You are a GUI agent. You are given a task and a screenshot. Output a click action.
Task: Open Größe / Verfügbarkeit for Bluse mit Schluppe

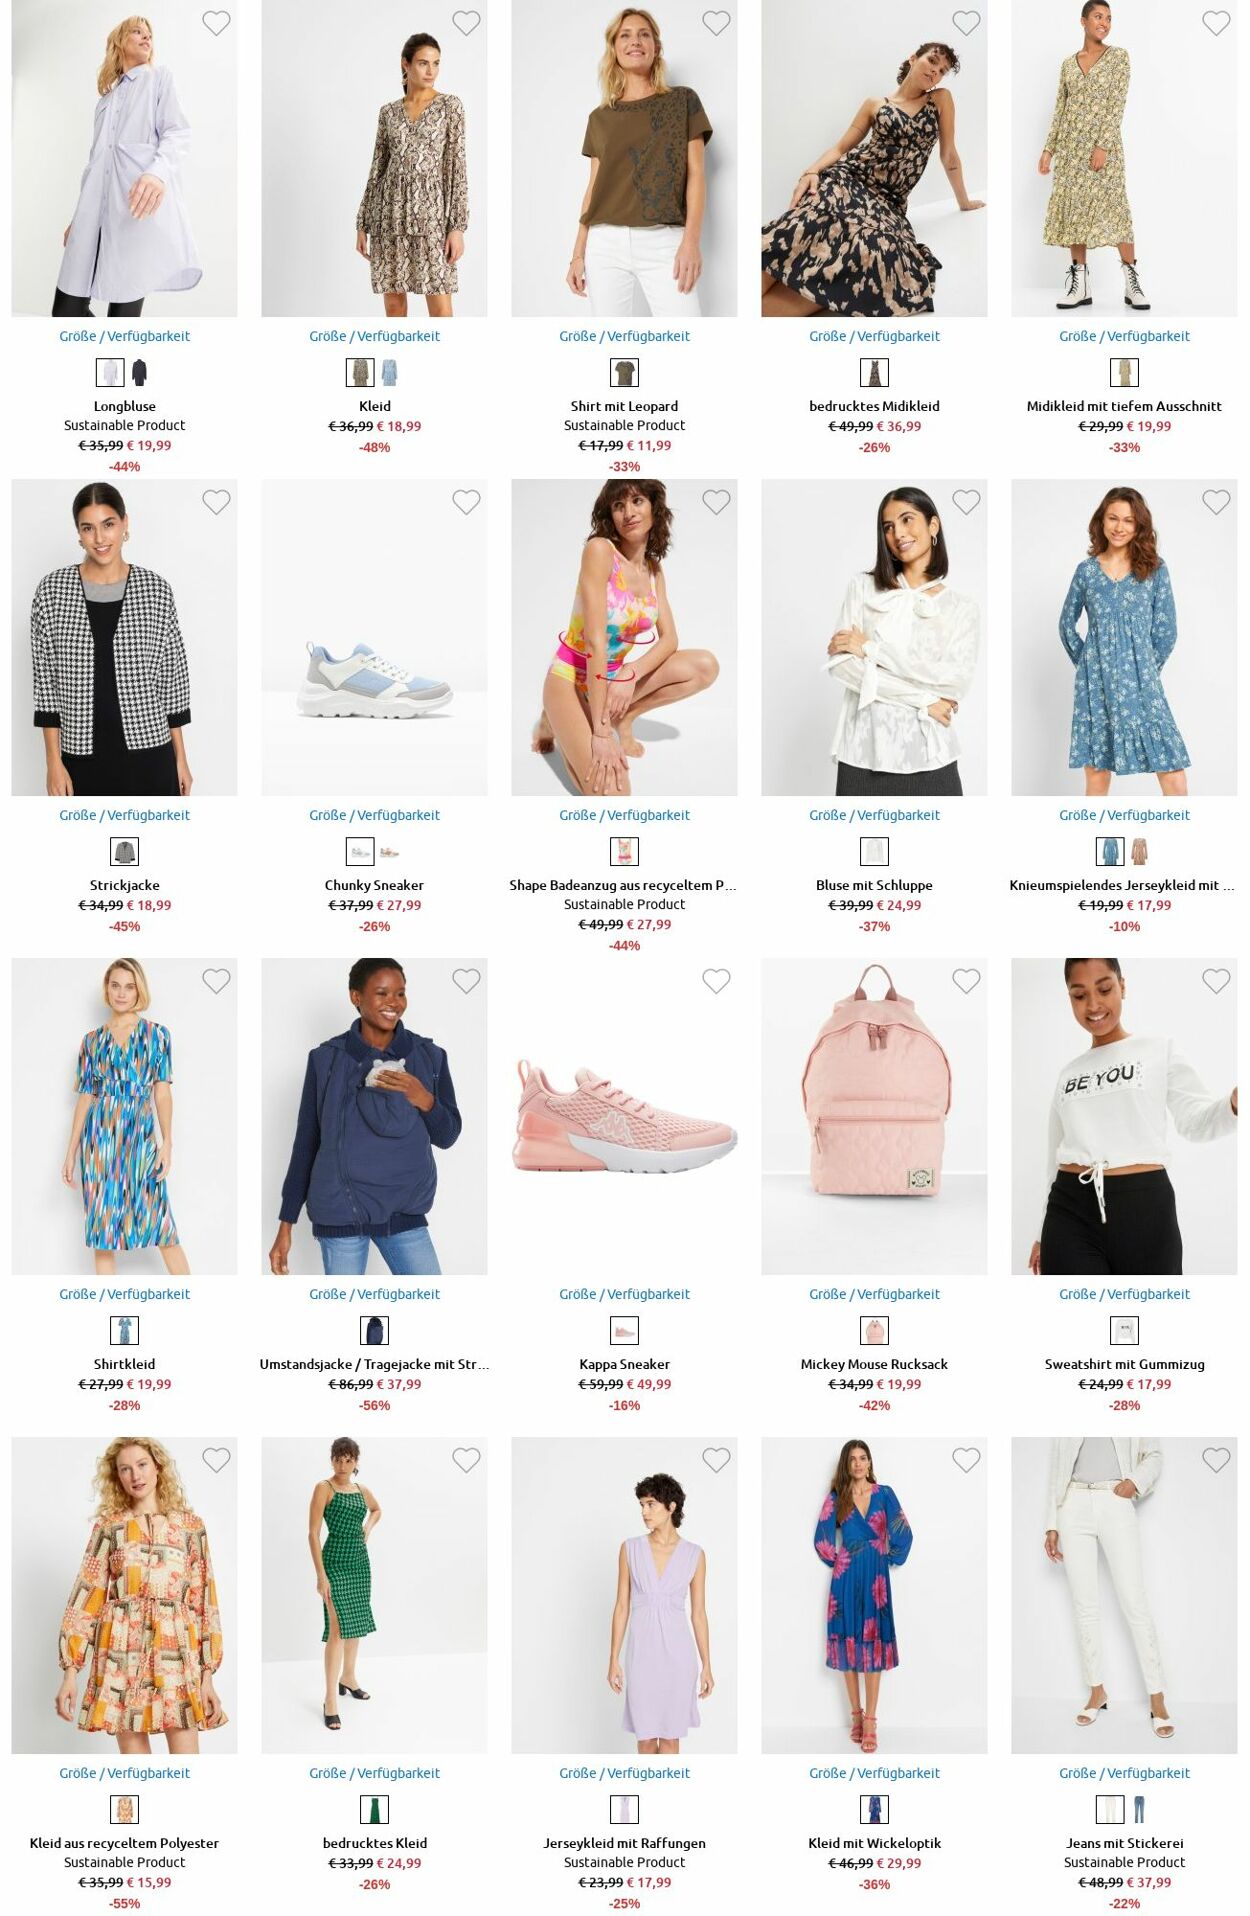874,815
